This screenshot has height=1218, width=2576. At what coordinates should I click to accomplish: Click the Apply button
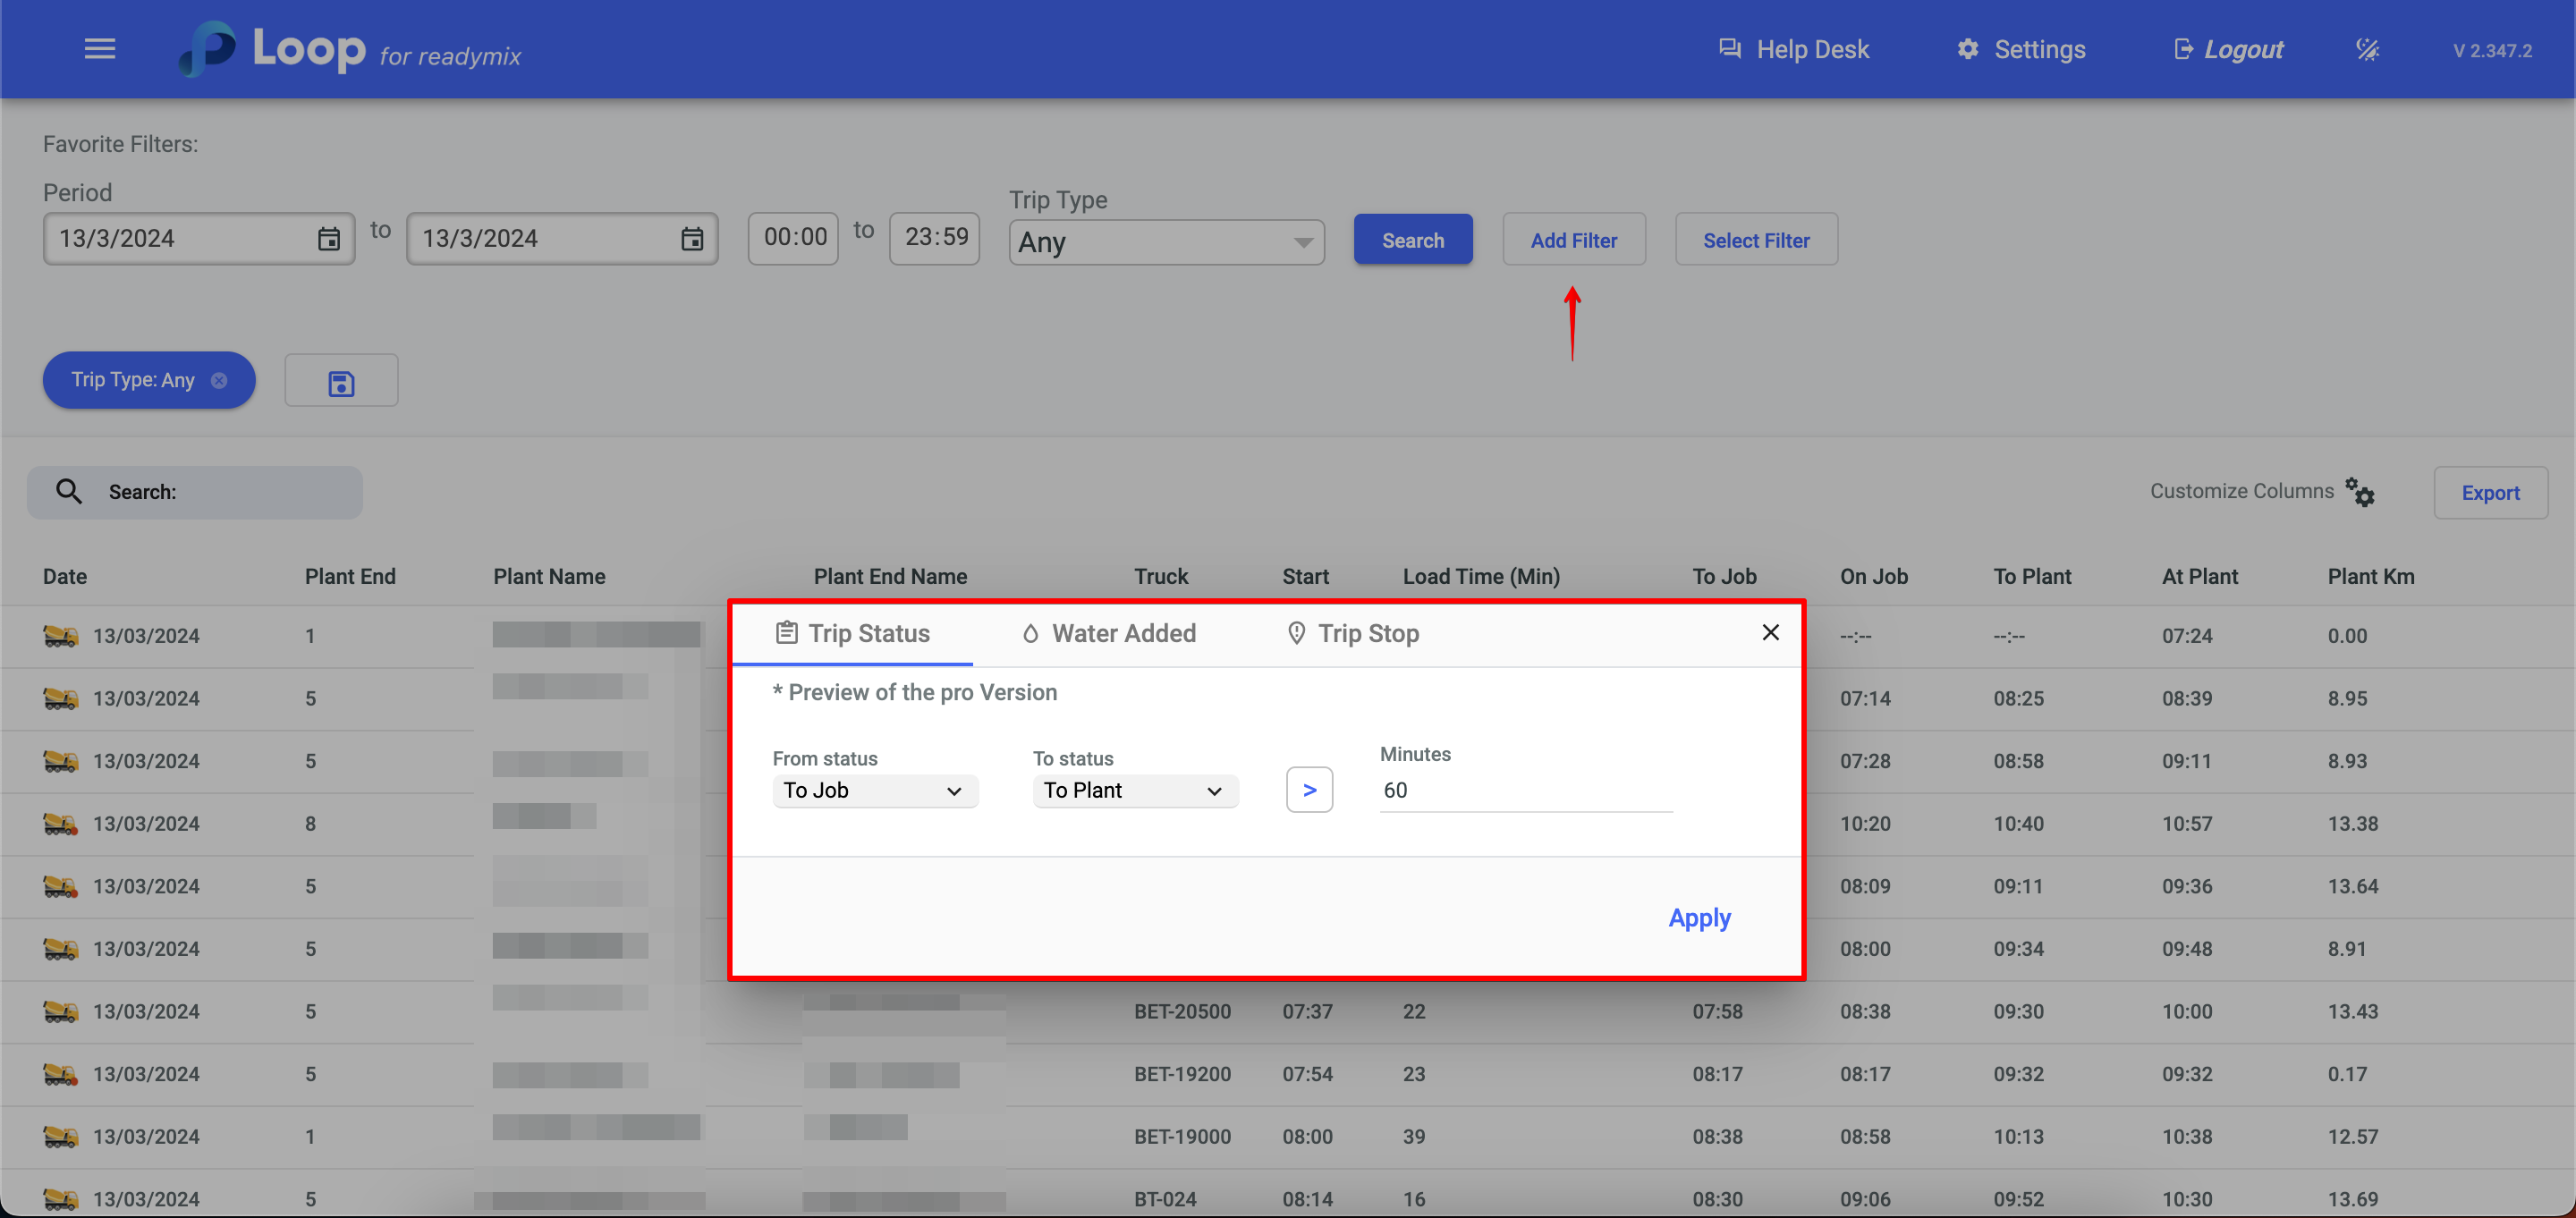(x=1699, y=918)
